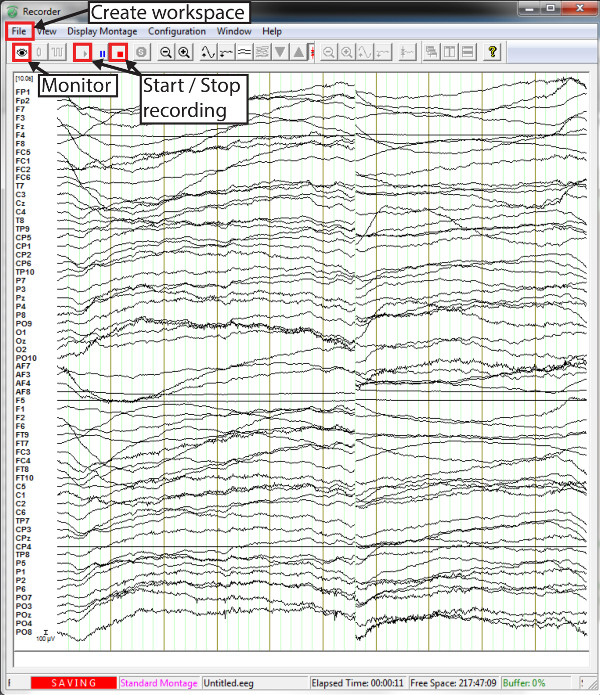Click the greyed-out minus magnifier icon
Image resolution: width=600 pixels, height=695 pixels.
328,52
